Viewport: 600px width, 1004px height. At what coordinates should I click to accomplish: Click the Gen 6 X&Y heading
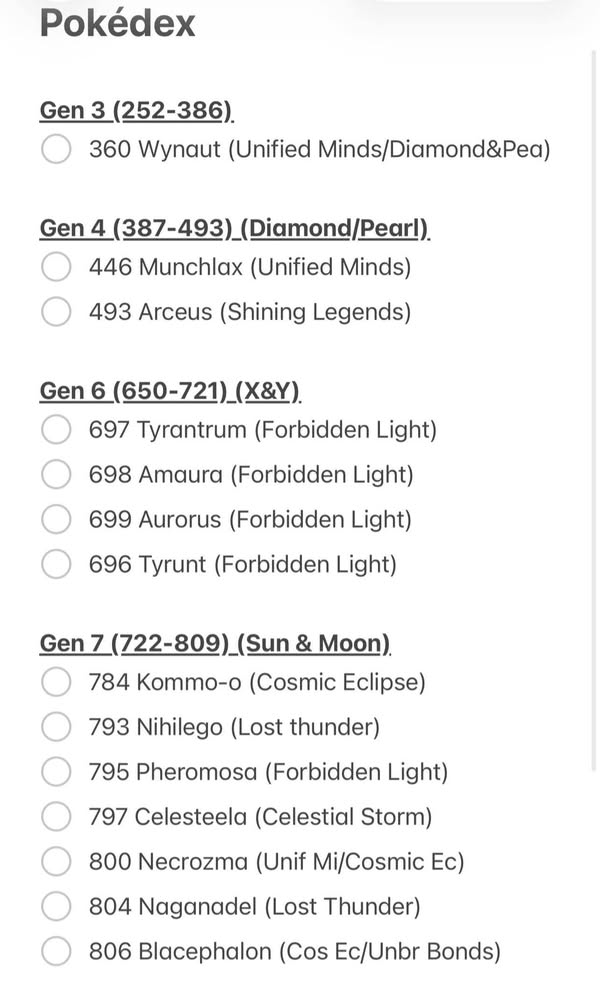click(x=170, y=391)
